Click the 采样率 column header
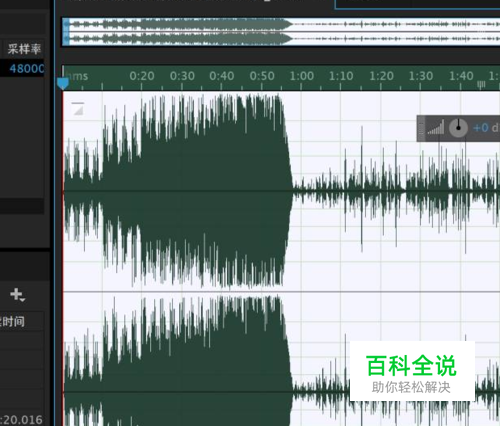This screenshot has width=500, height=426. coord(24,49)
